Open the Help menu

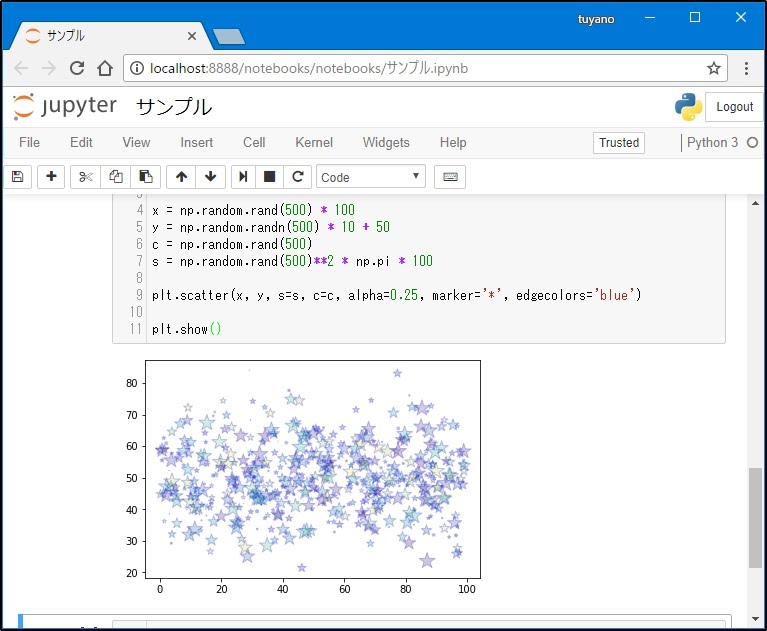[453, 142]
